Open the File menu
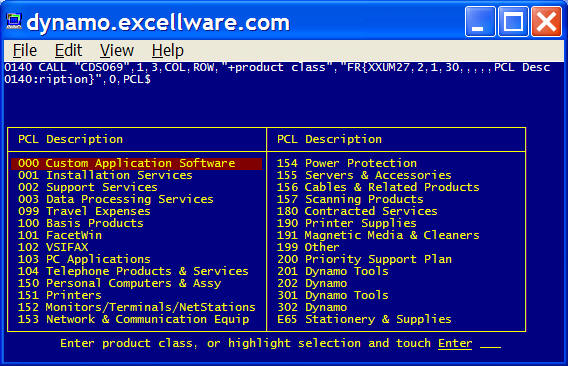 coord(25,50)
